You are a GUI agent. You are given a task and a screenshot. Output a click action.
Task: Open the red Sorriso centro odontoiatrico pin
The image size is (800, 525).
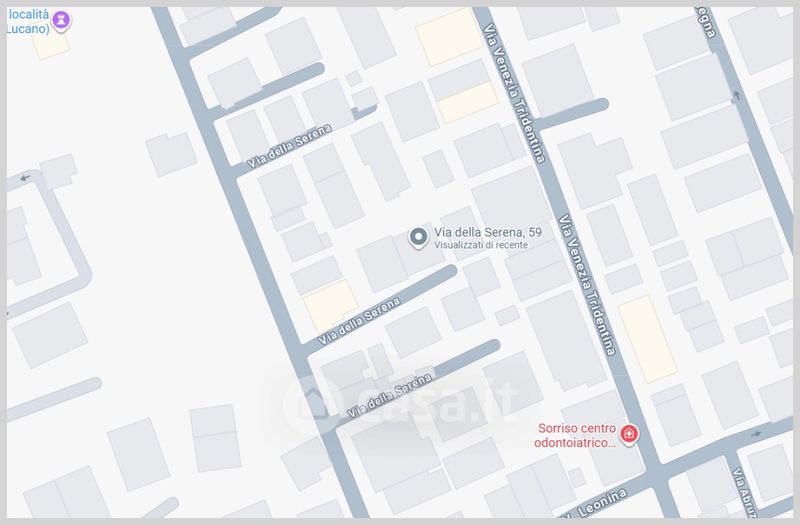coord(629,434)
